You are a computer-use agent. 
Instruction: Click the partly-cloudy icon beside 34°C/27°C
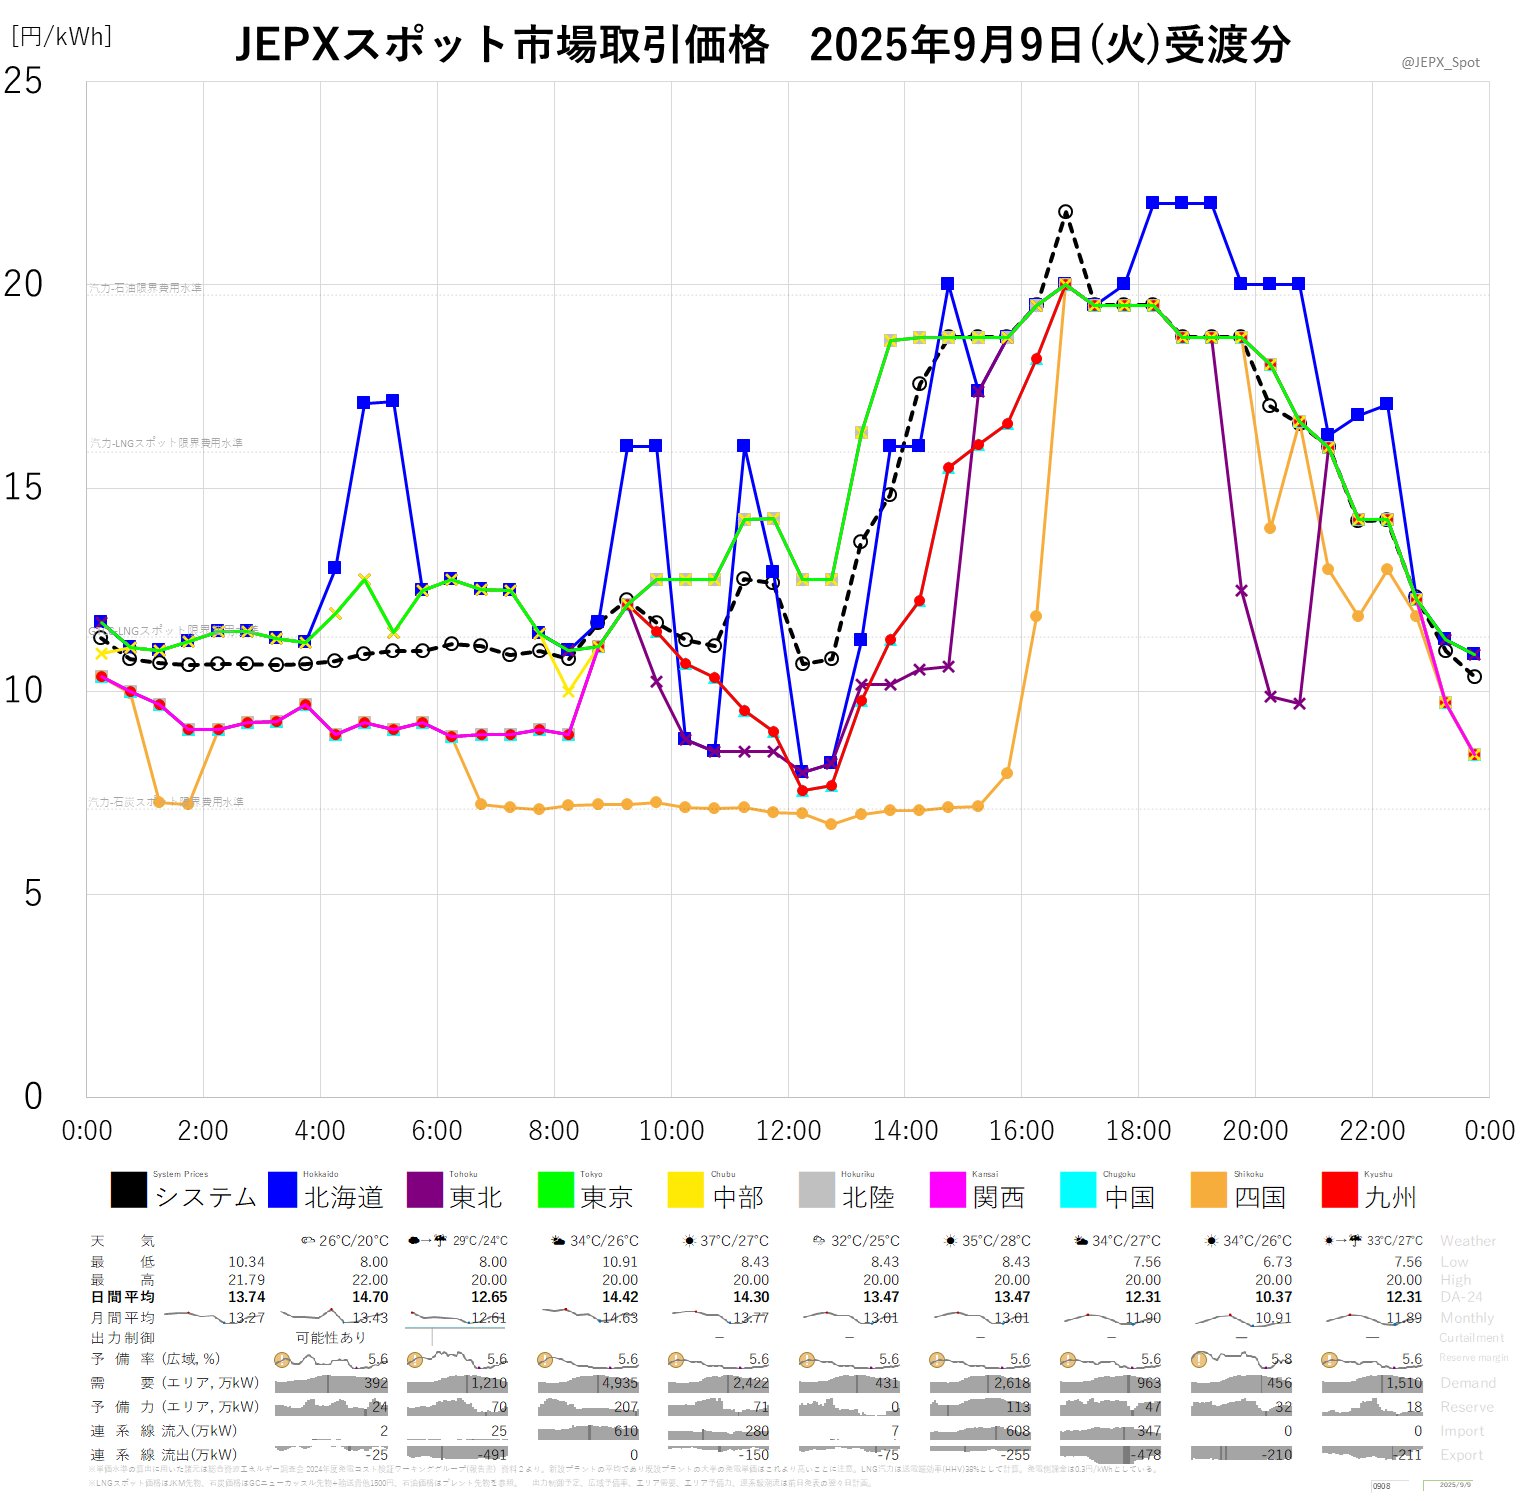tap(1080, 1241)
